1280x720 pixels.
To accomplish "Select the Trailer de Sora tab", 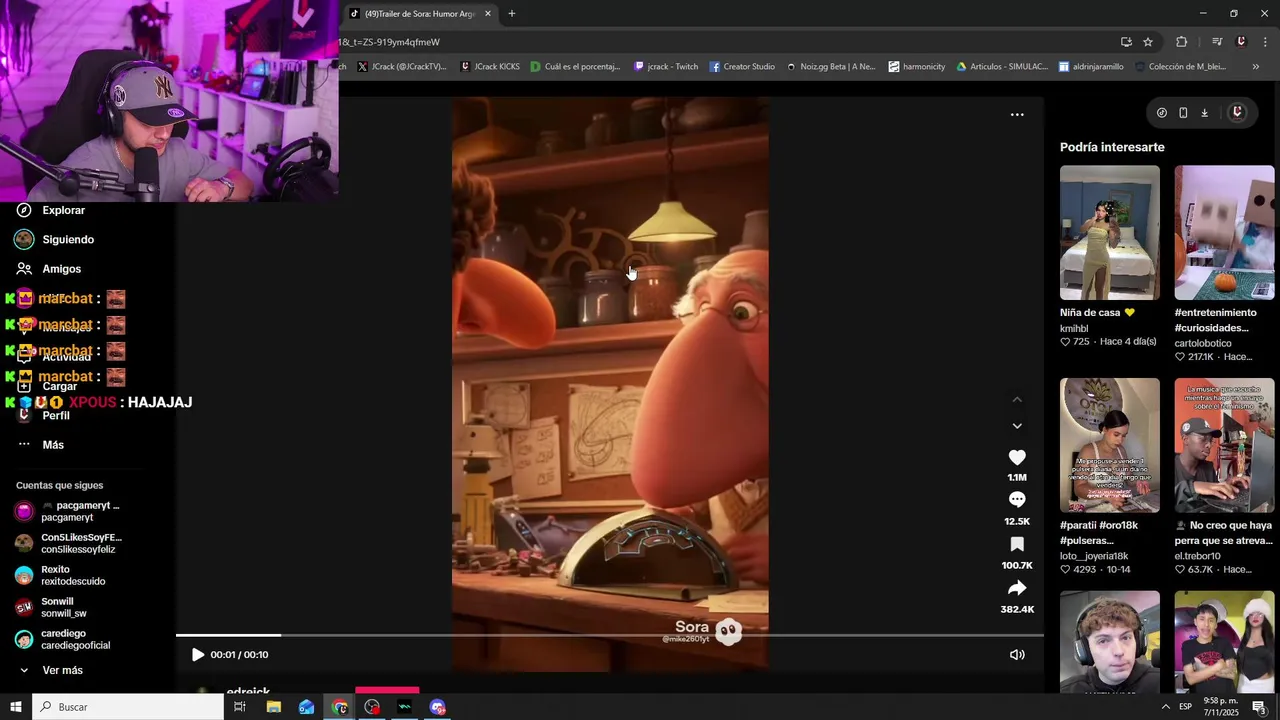I will pos(418,13).
